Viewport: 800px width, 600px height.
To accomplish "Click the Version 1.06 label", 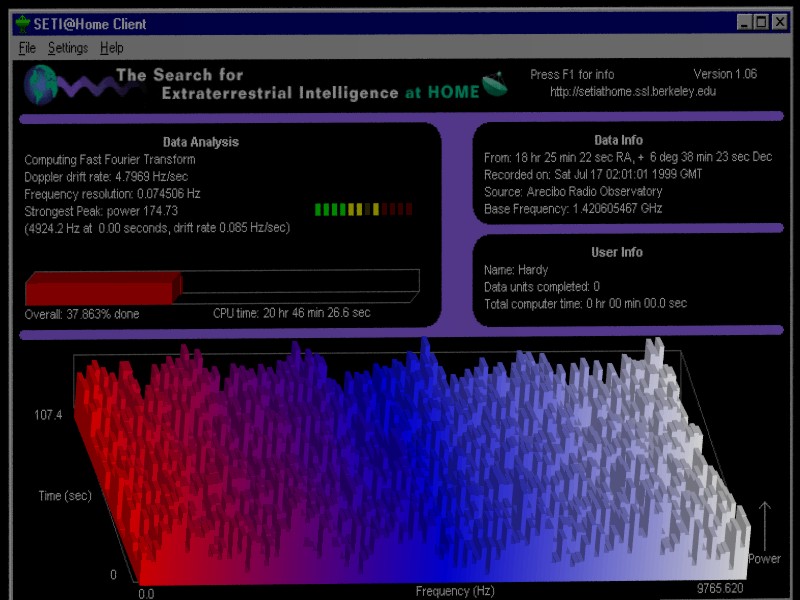I will point(725,75).
